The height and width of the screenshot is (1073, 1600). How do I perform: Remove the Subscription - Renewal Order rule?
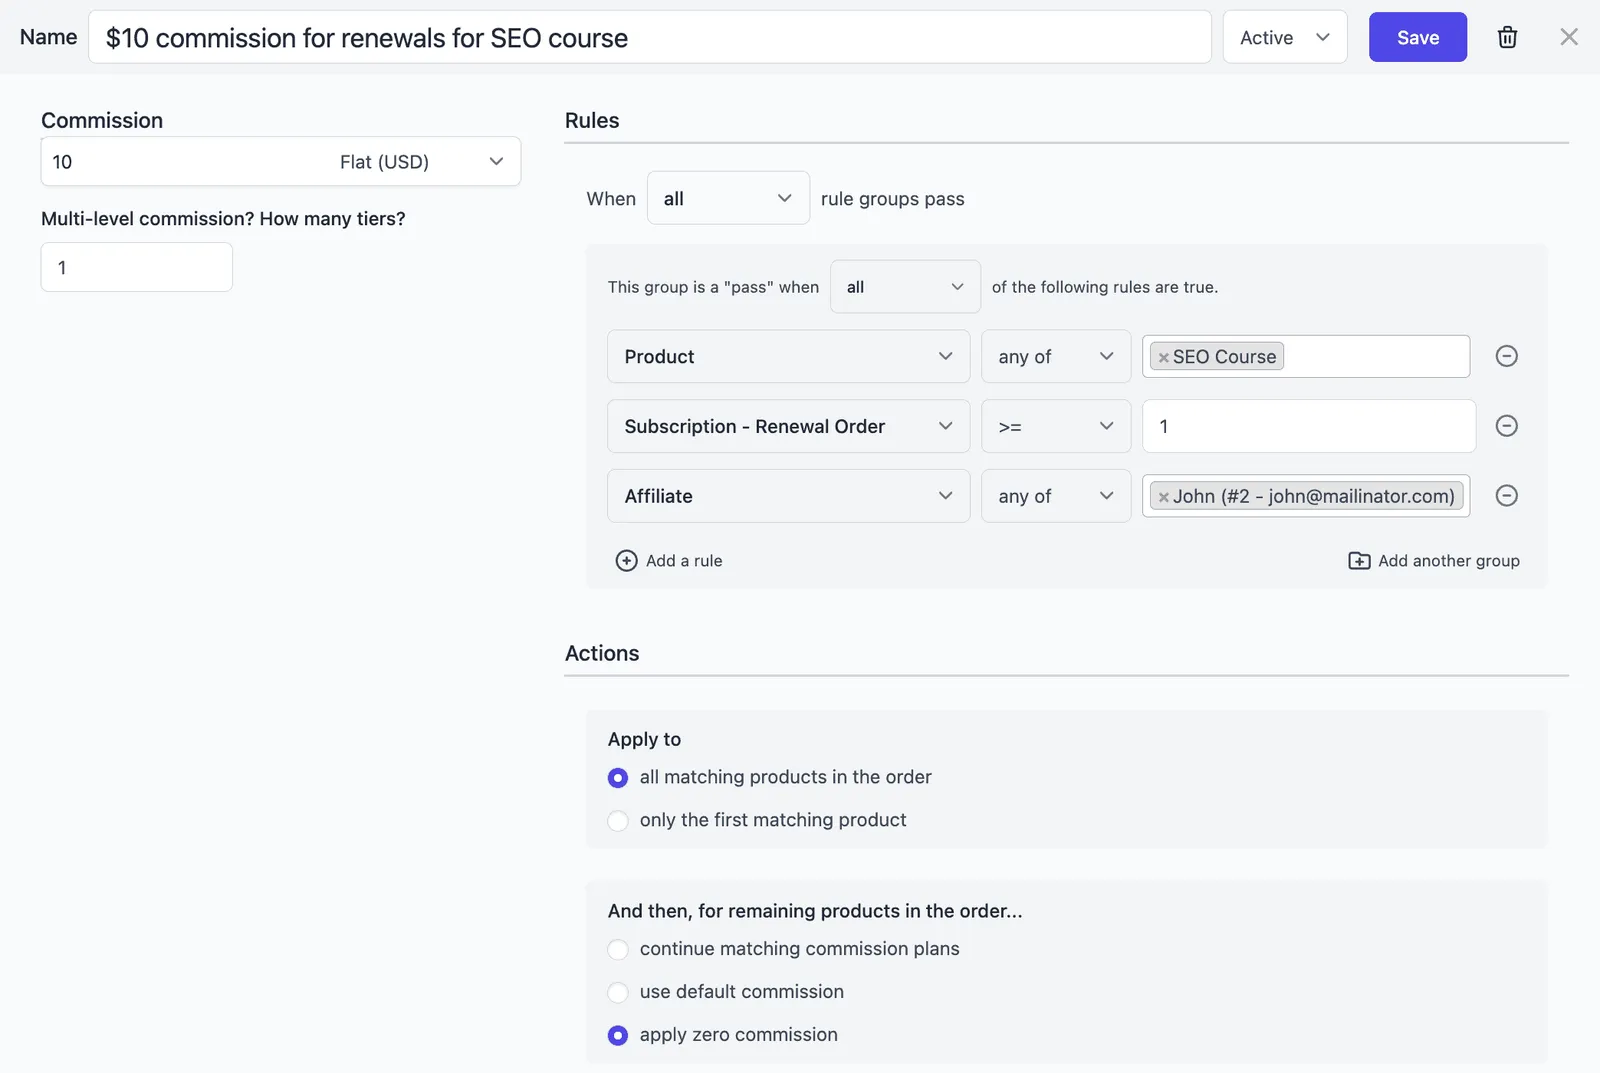coord(1506,426)
